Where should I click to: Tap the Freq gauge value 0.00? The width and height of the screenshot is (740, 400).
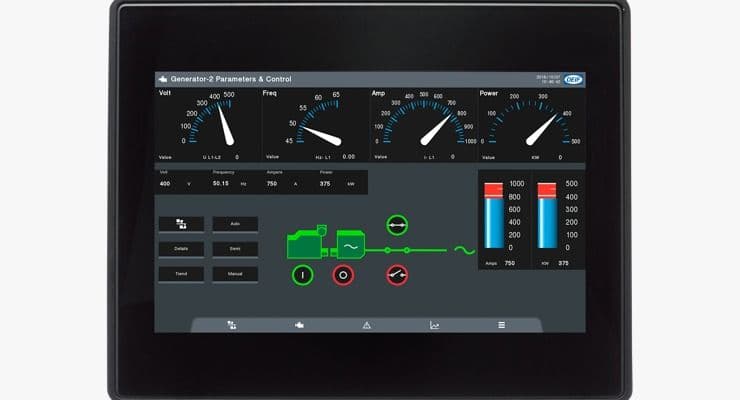(349, 157)
